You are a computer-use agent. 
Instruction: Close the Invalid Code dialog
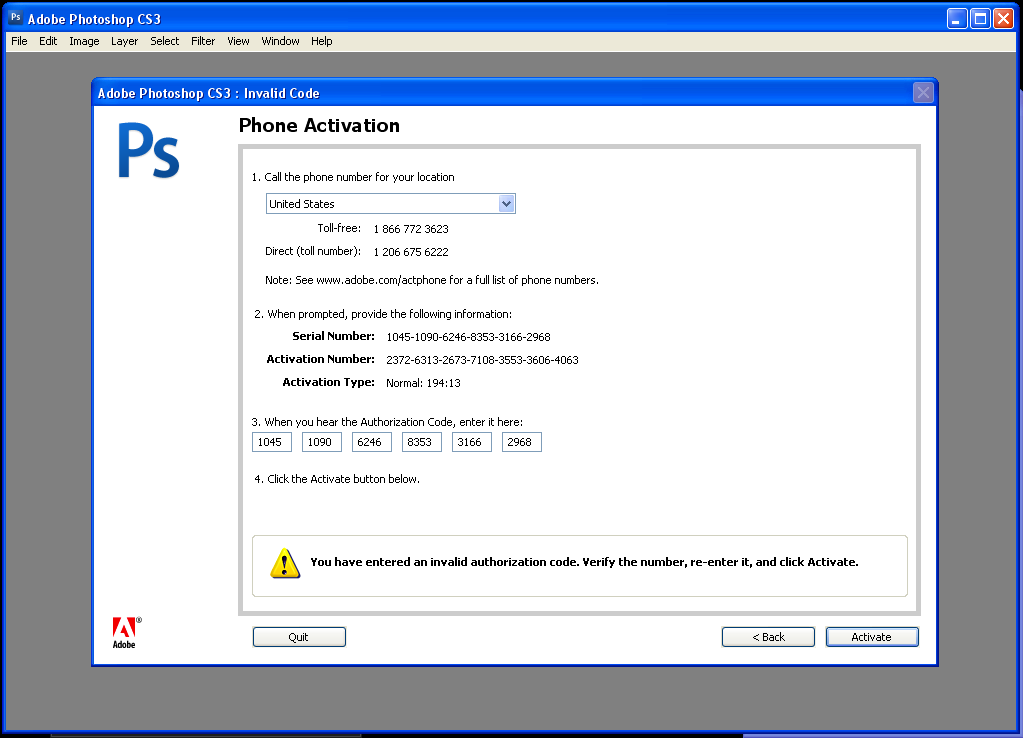(x=923, y=93)
